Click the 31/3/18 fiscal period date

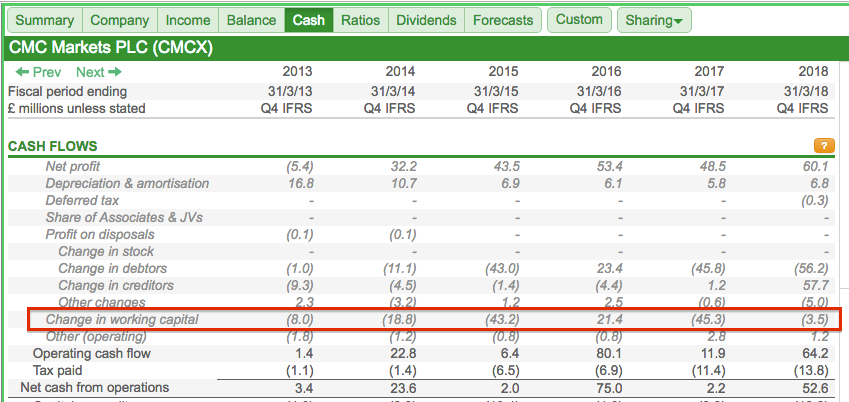806,92
